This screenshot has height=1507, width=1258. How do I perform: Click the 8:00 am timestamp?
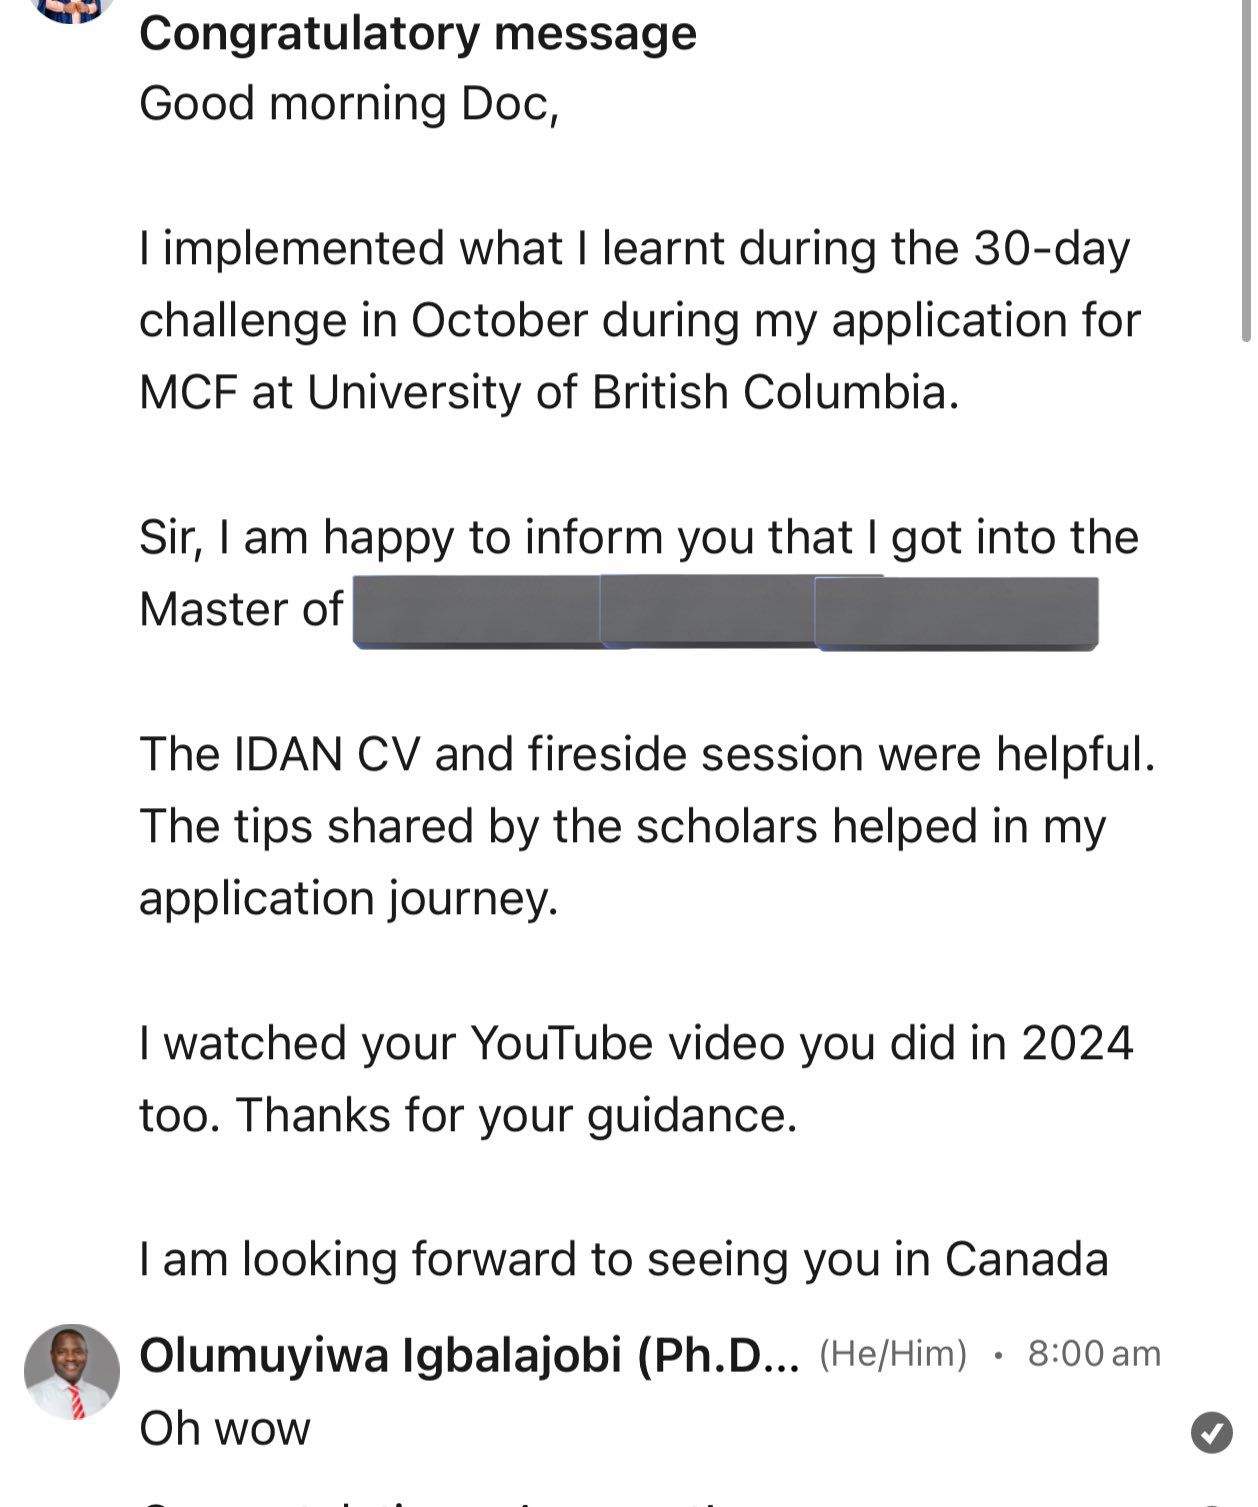[1094, 1354]
